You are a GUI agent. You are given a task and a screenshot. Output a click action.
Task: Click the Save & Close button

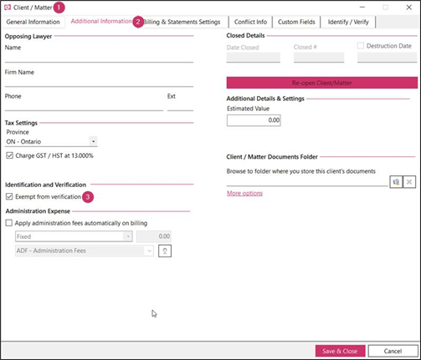pos(340,351)
